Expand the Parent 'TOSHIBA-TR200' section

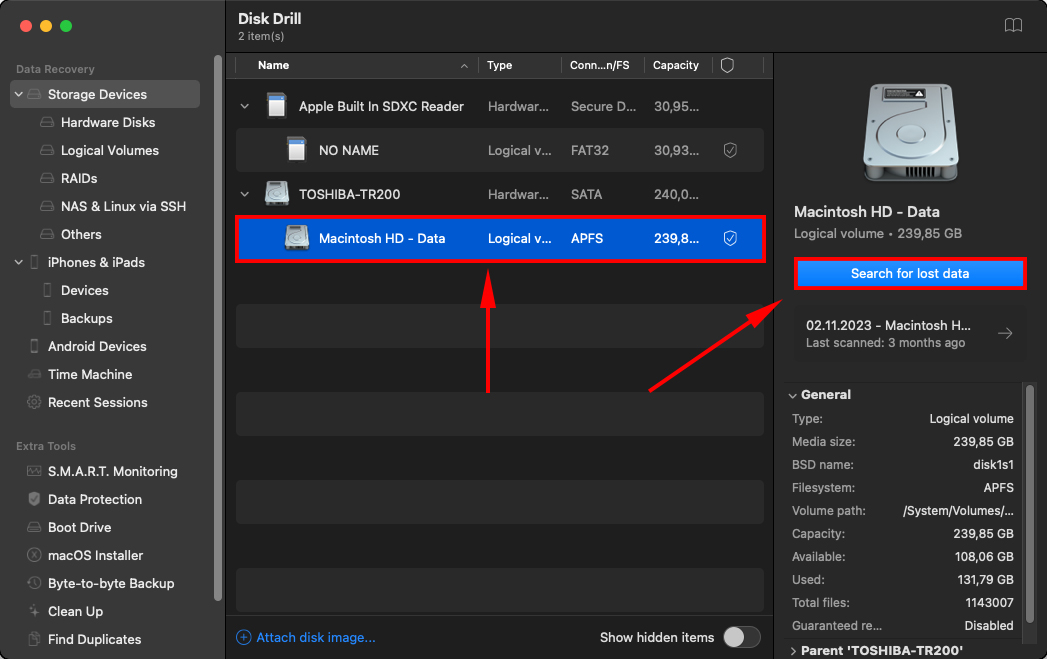[x=793, y=650]
